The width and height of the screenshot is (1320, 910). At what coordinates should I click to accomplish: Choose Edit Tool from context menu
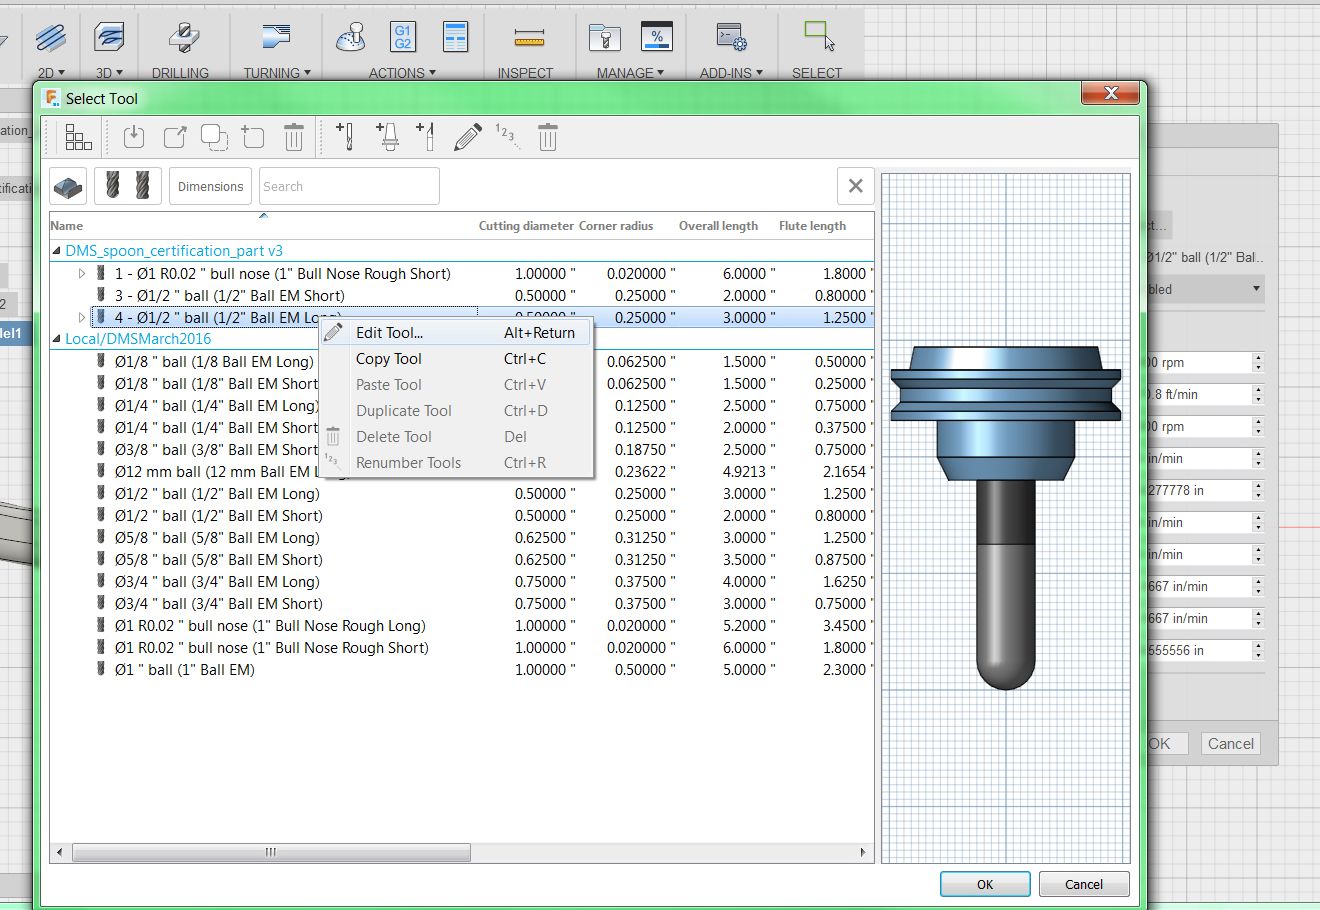[389, 333]
